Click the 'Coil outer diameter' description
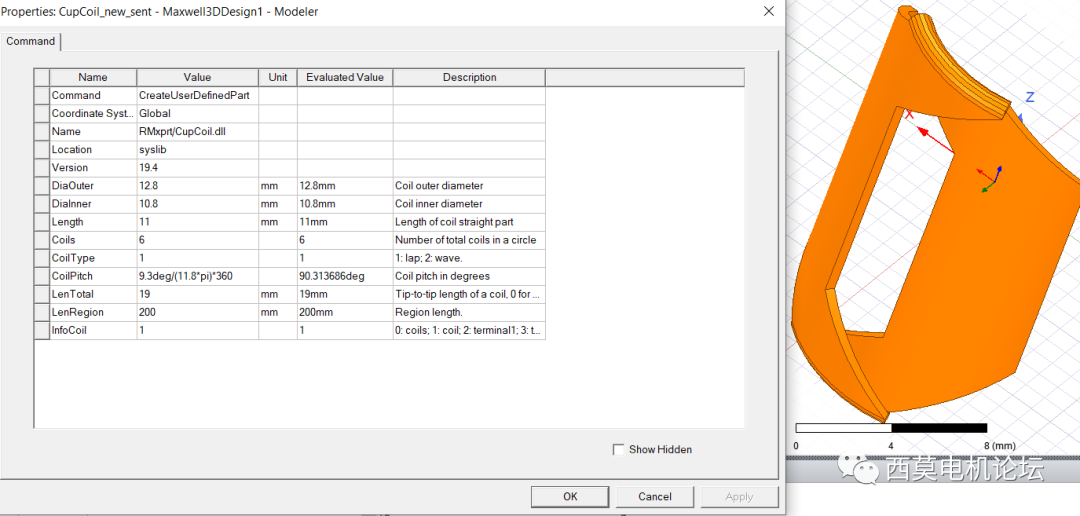The height and width of the screenshot is (516, 1080). [x=469, y=186]
